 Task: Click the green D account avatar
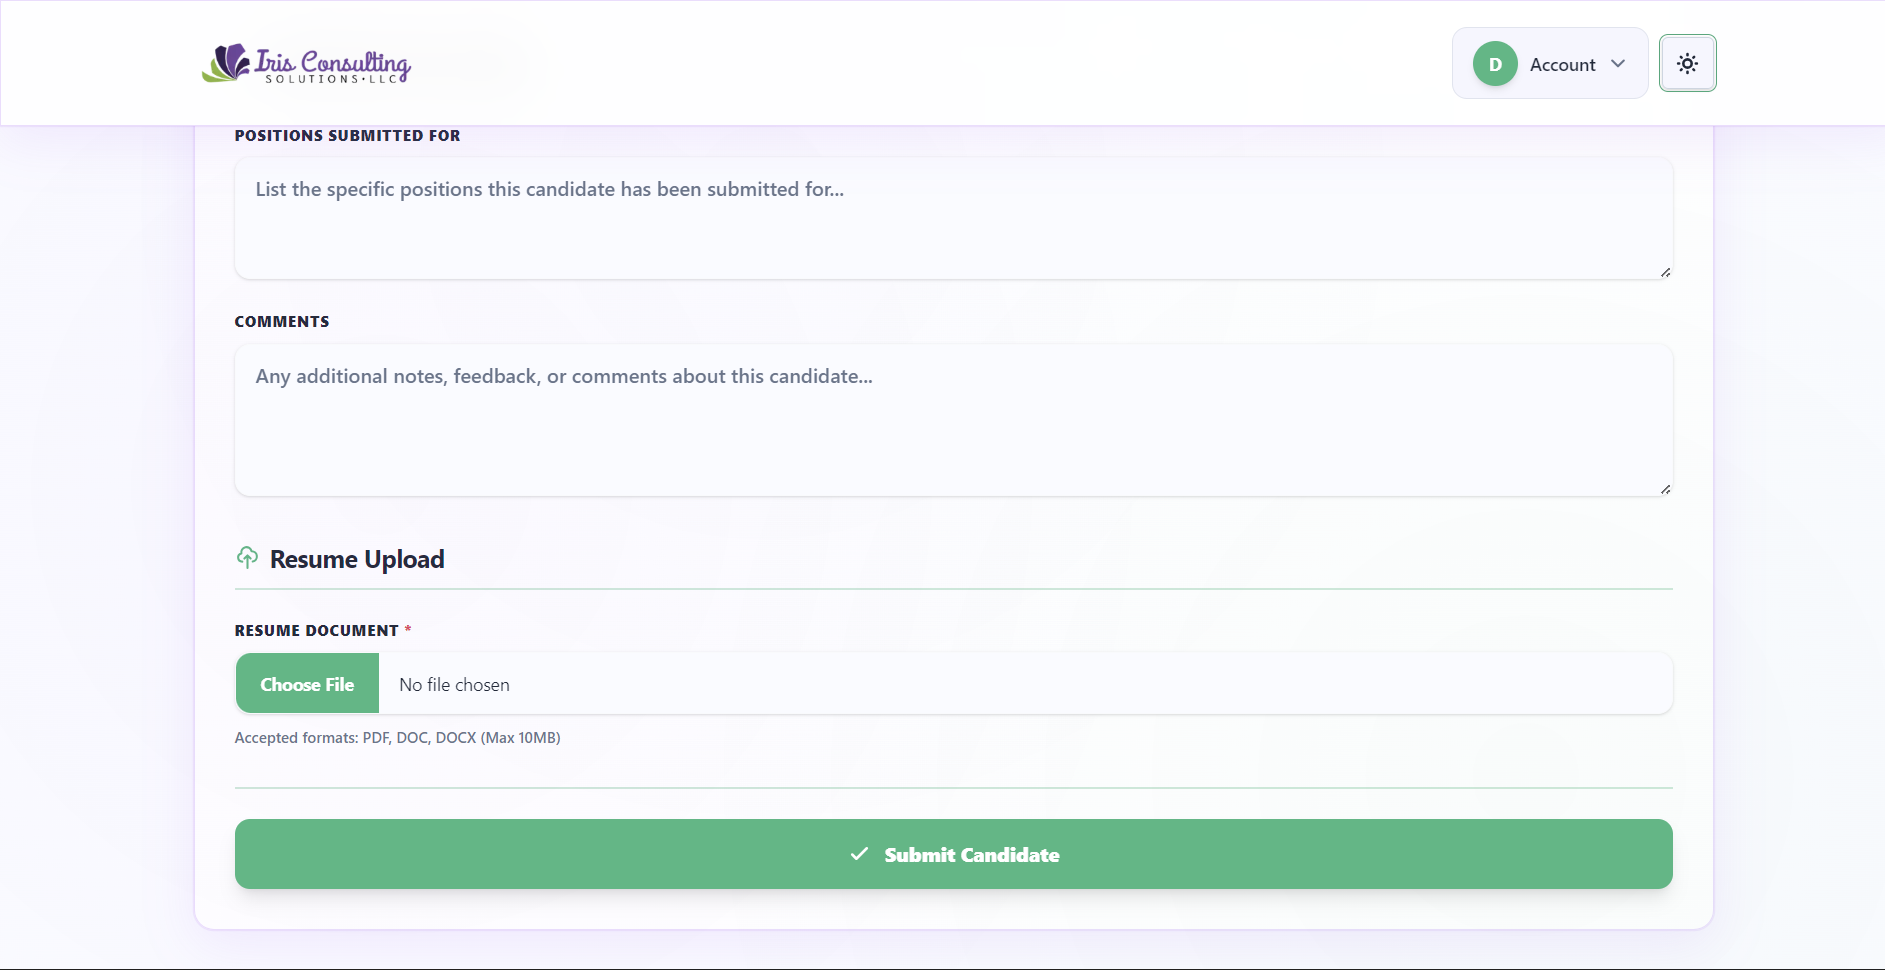(1495, 64)
